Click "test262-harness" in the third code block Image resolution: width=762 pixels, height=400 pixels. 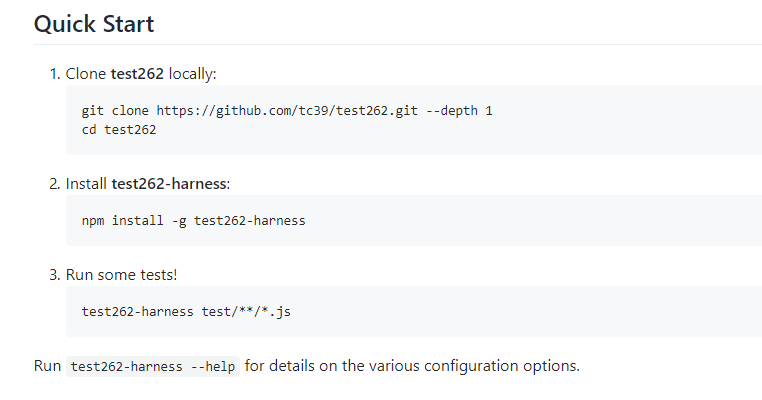click(x=138, y=310)
